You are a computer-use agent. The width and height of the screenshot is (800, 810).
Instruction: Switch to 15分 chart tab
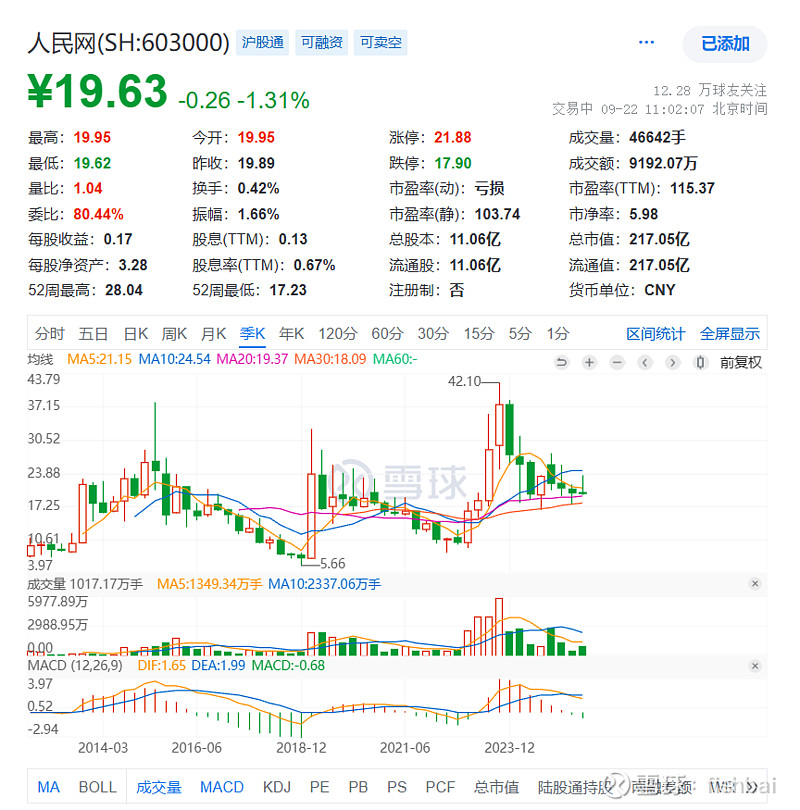click(479, 334)
